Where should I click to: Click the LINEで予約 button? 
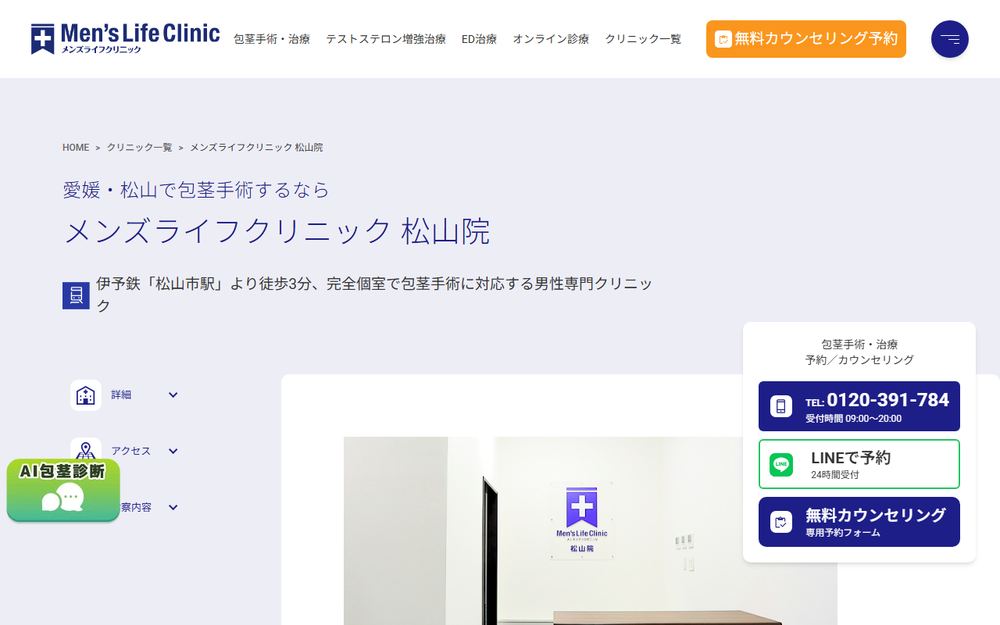(858, 464)
